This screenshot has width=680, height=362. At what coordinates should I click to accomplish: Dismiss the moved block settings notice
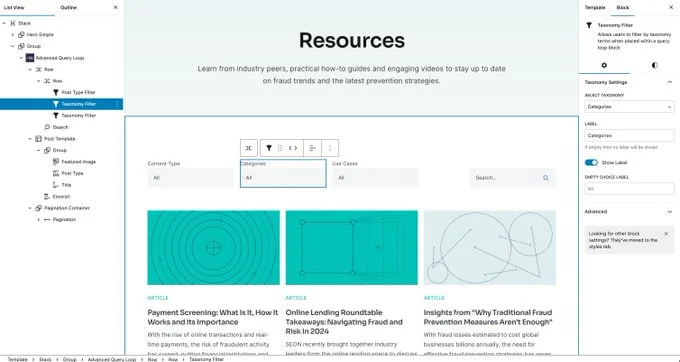666,234
